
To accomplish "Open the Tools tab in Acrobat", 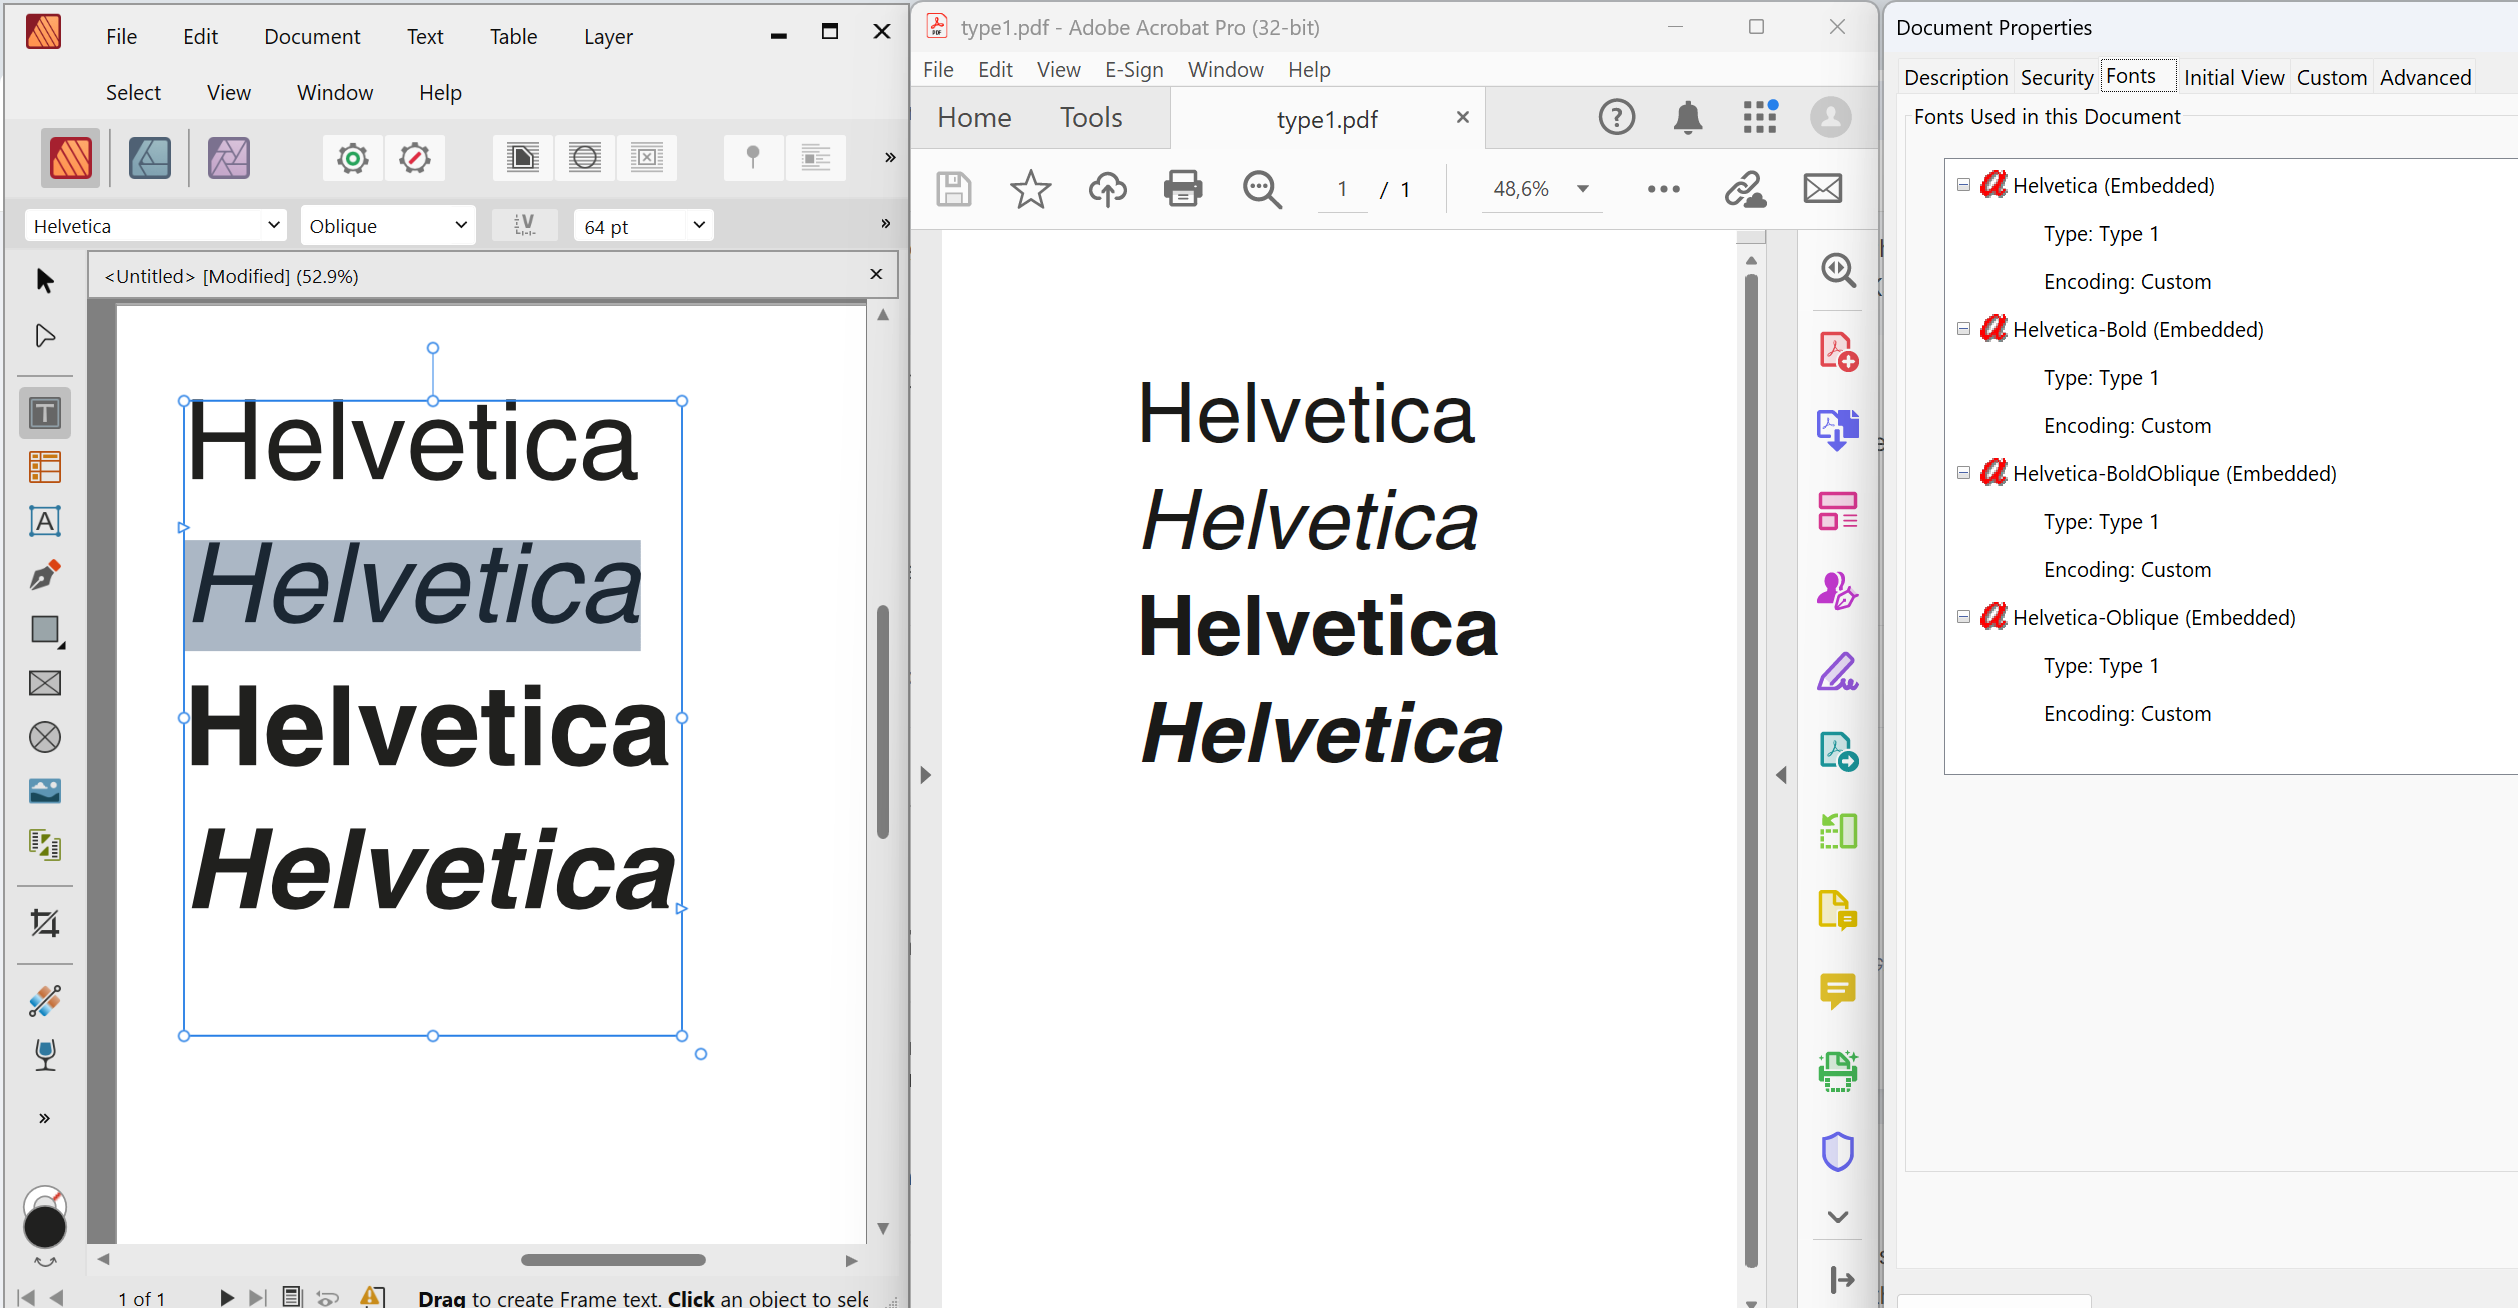I will 1091,118.
